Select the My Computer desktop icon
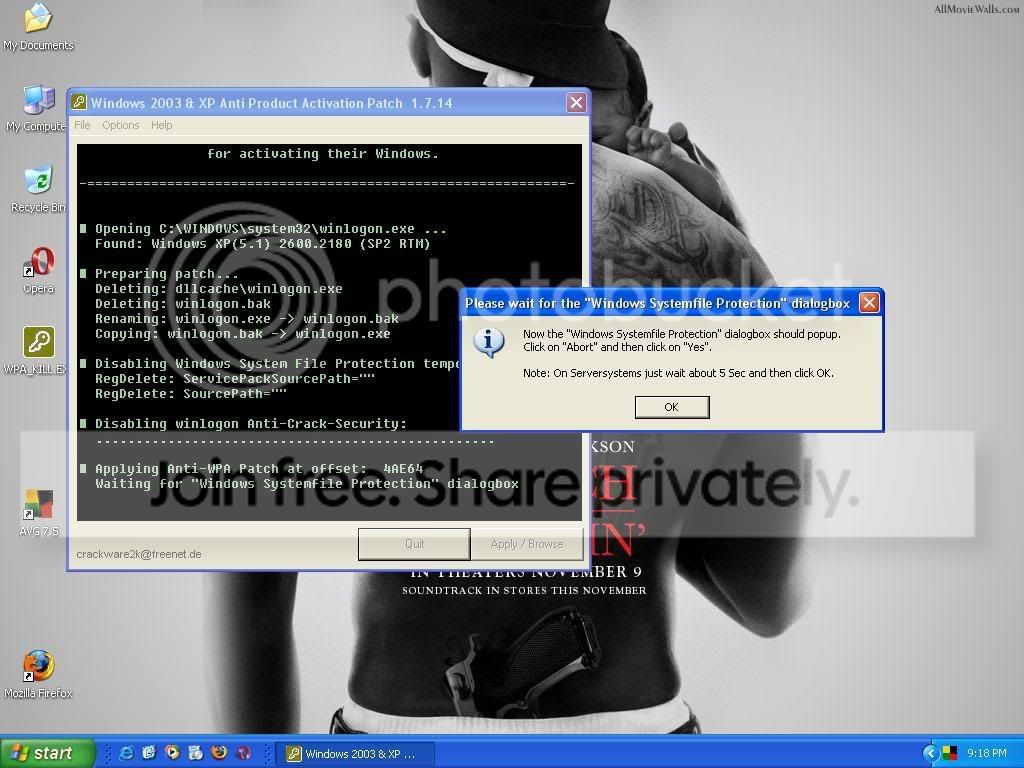This screenshot has width=1024, height=768. pos(36,108)
